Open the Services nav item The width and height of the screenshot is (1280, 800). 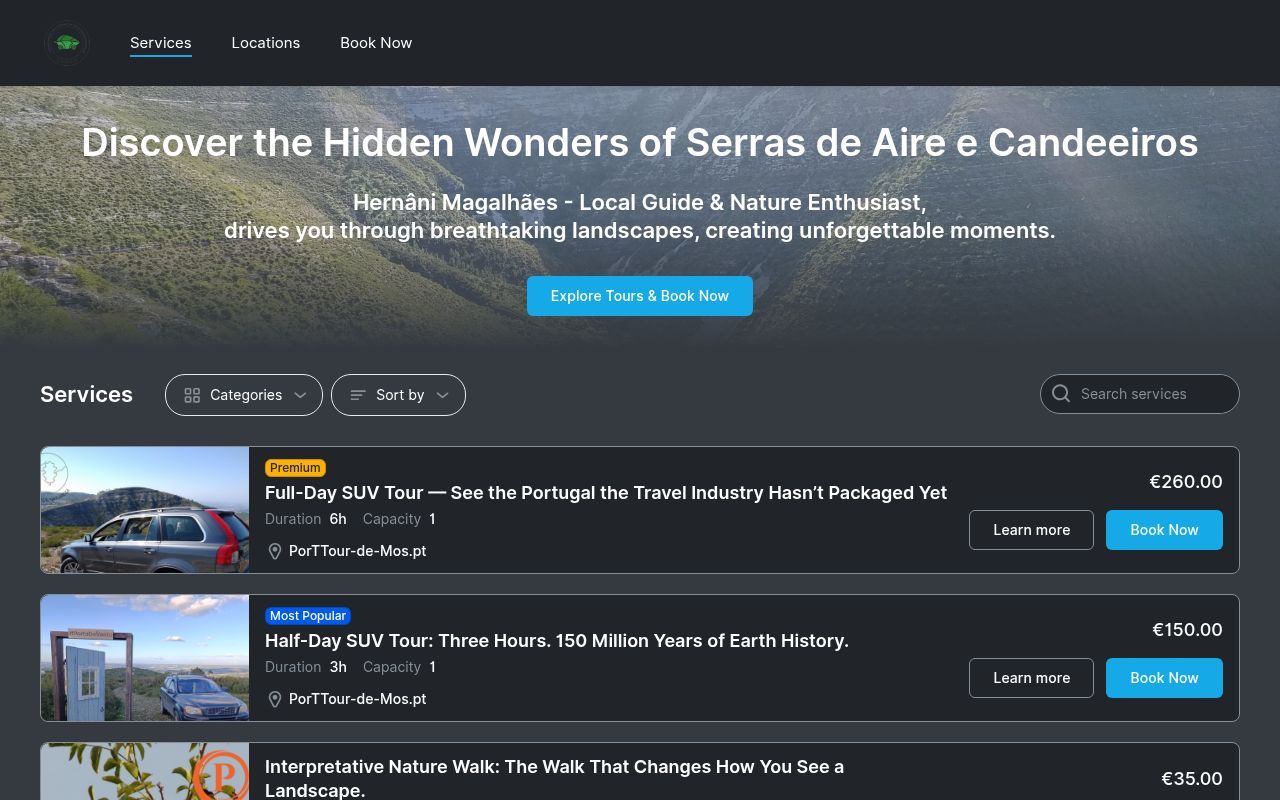pyautogui.click(x=161, y=43)
